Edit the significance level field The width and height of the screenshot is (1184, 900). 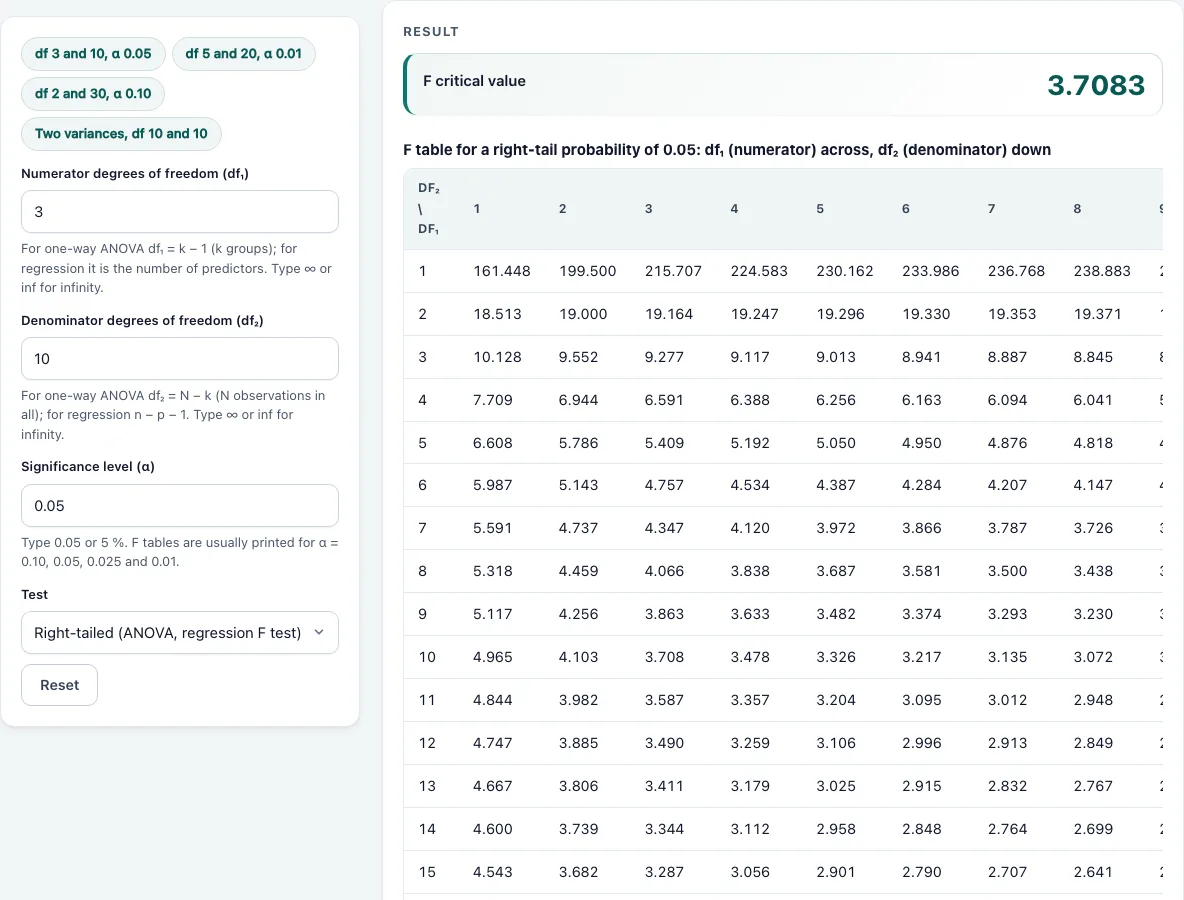coord(180,506)
